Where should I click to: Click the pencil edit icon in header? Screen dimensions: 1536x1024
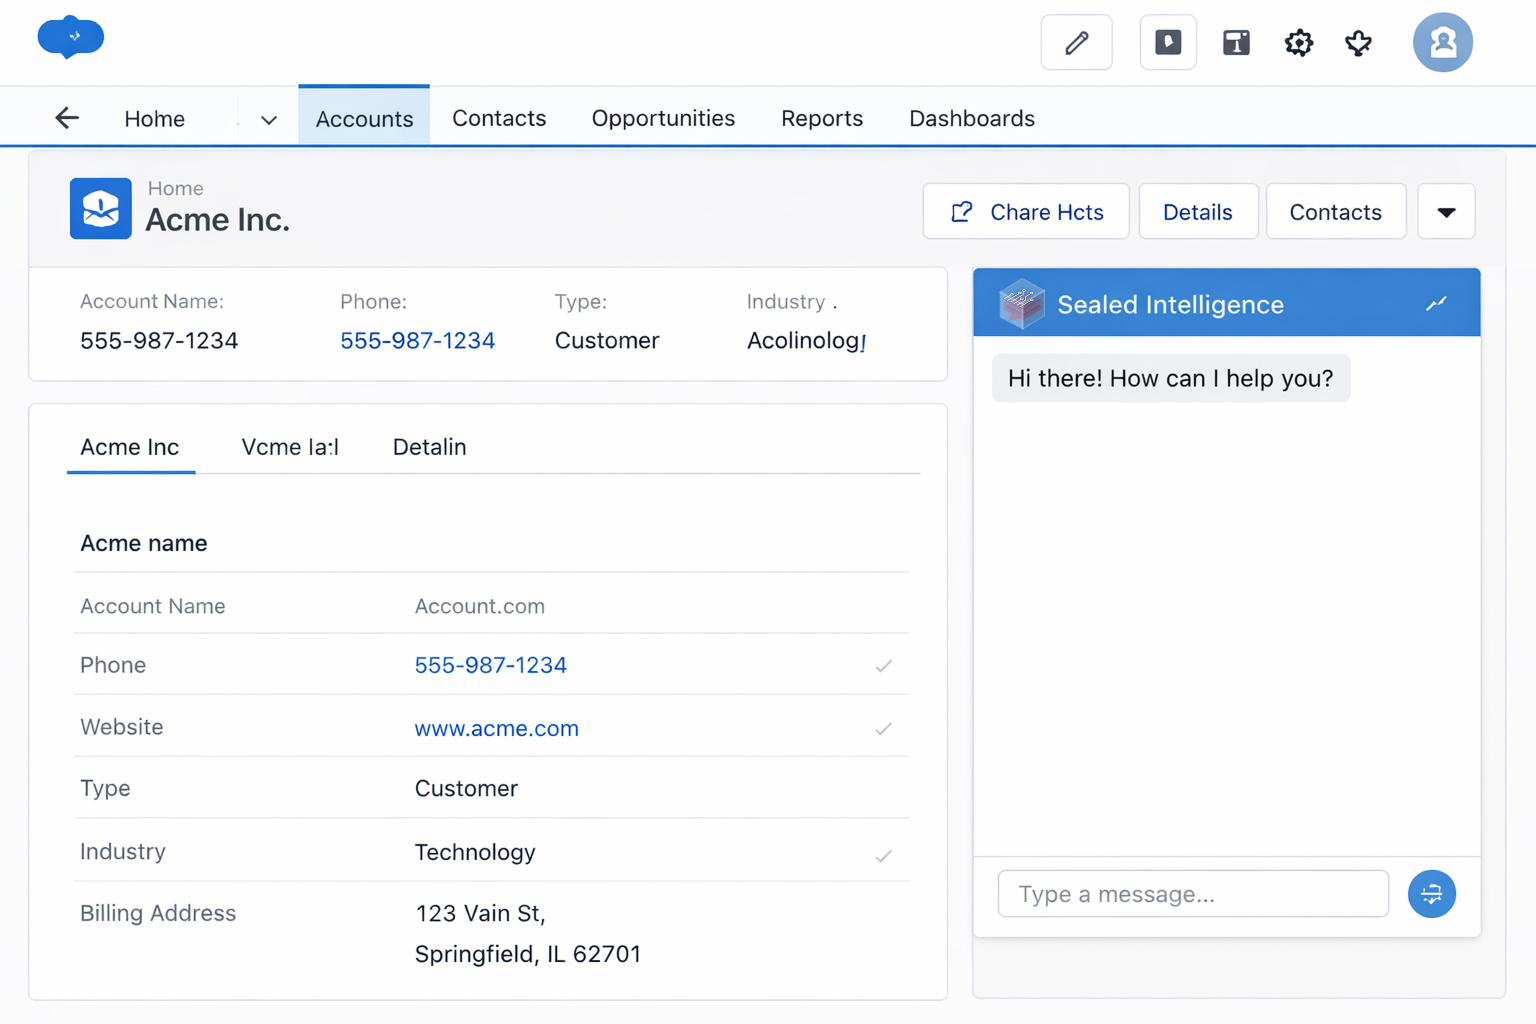[1076, 43]
